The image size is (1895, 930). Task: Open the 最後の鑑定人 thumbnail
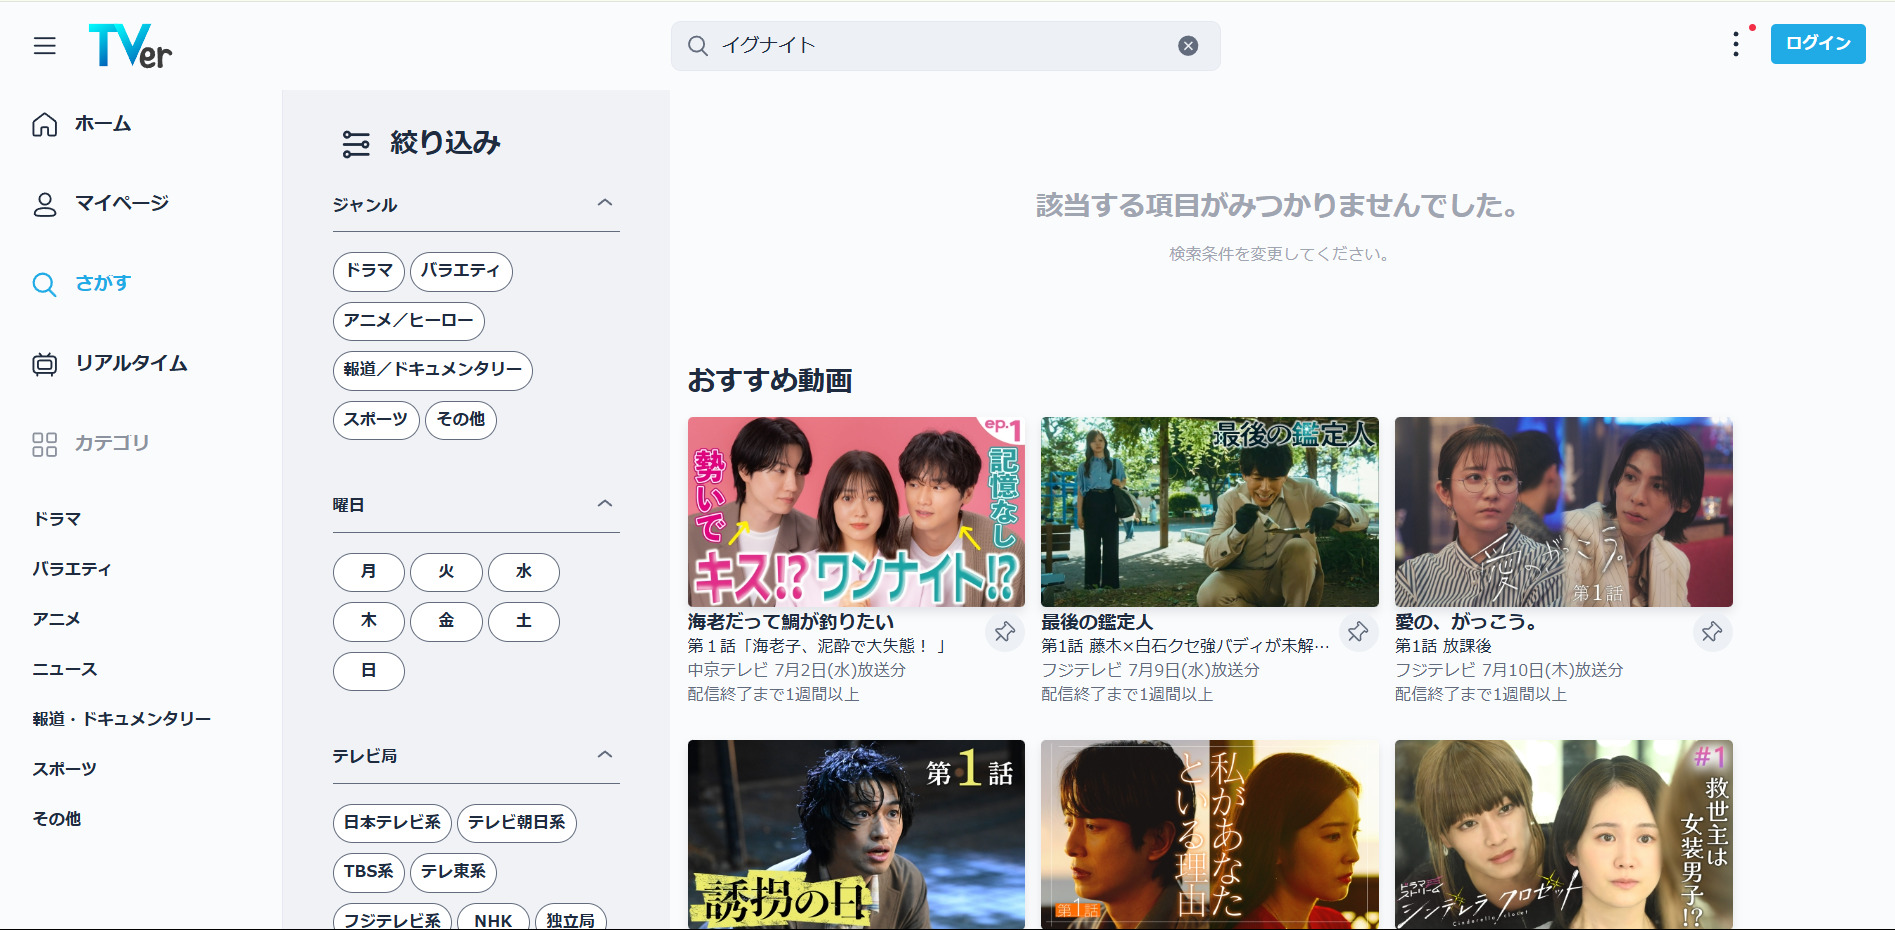(x=1210, y=512)
